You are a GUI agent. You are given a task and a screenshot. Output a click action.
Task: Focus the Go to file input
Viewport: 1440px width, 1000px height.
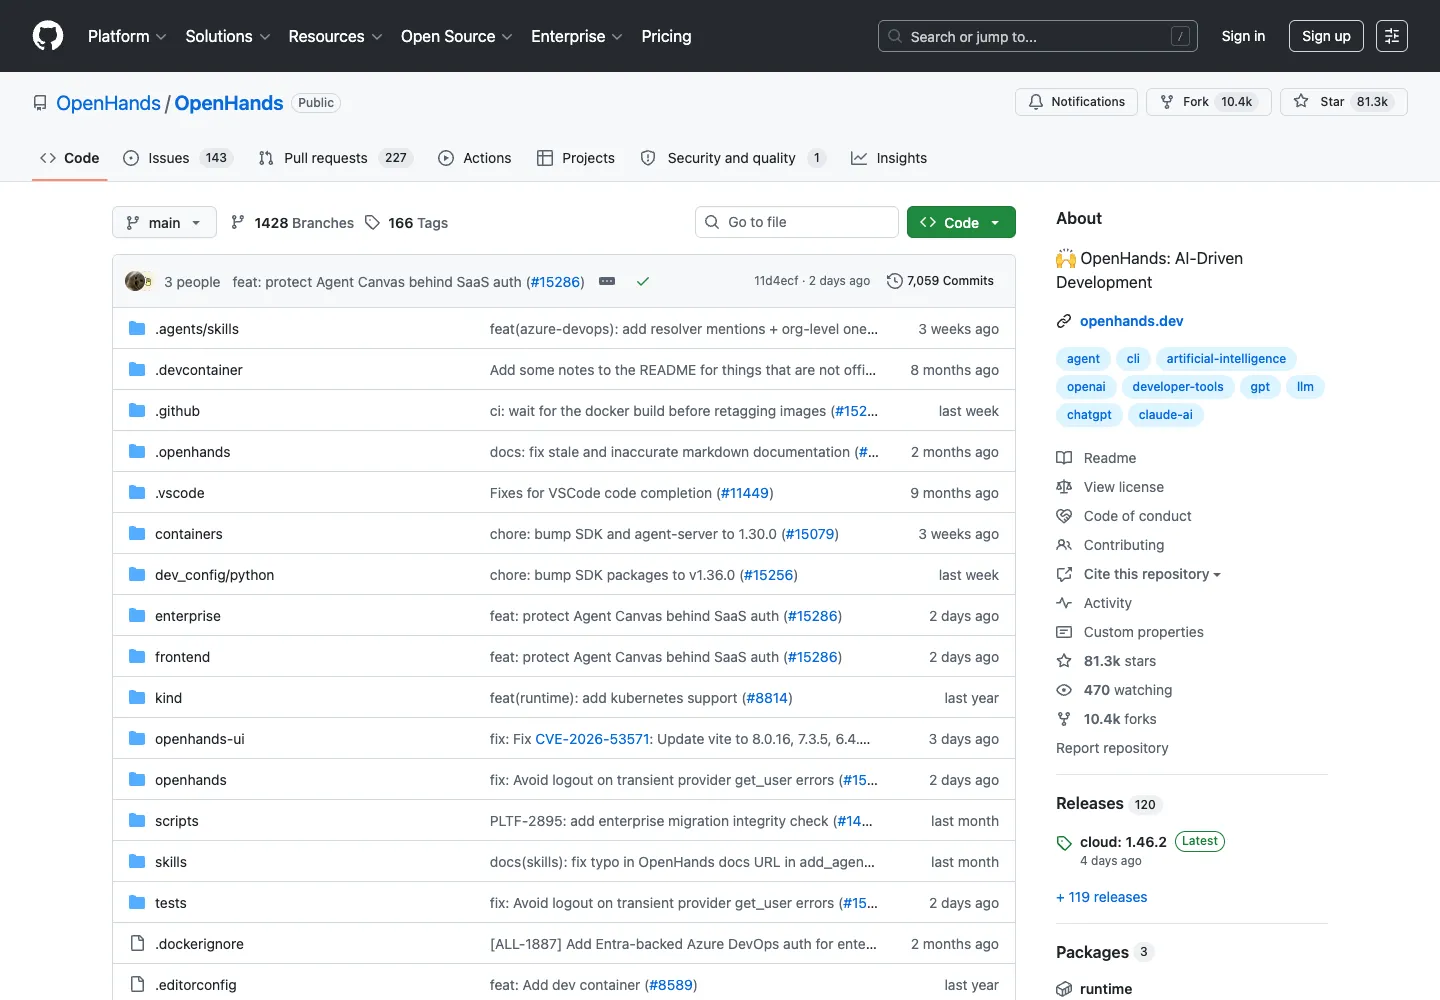(797, 222)
